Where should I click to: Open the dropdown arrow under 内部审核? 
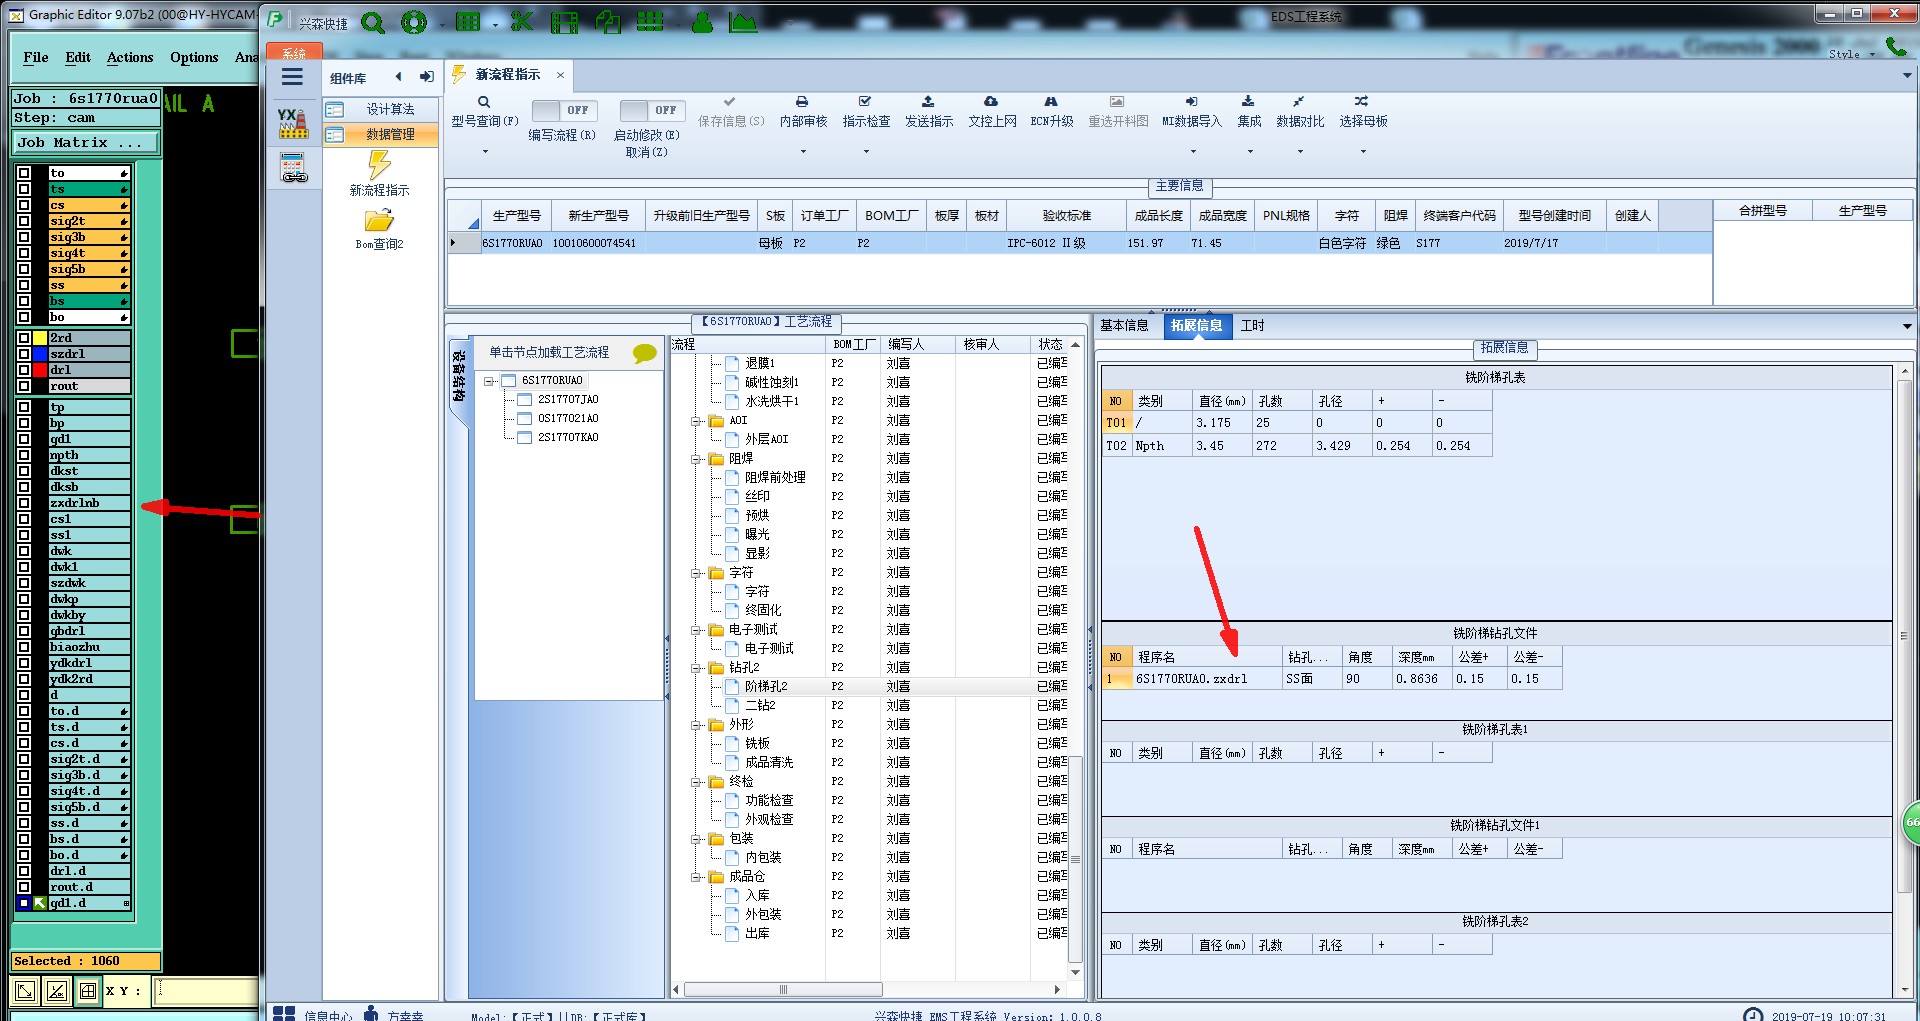coord(803,152)
